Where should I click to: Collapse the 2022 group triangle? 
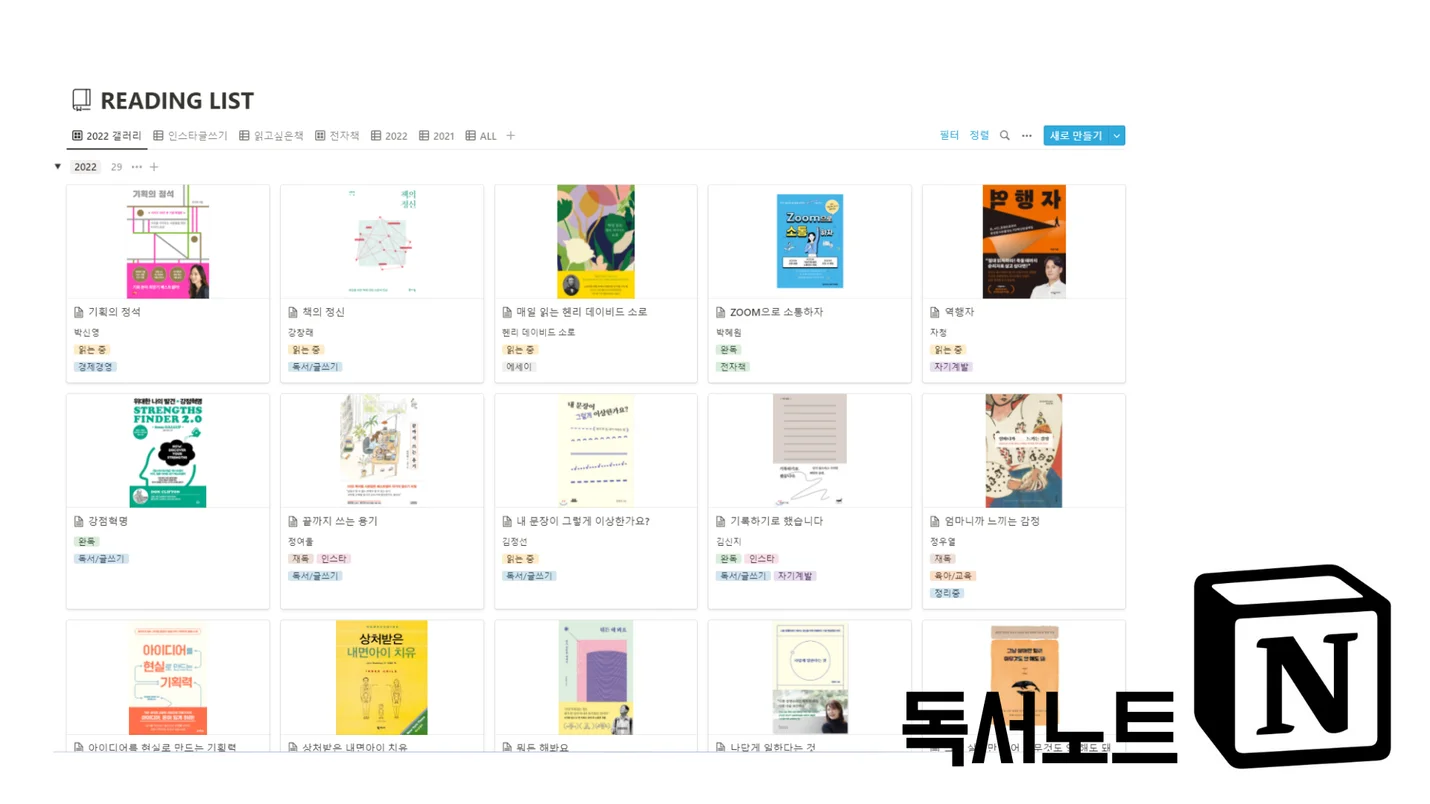[x=58, y=167]
